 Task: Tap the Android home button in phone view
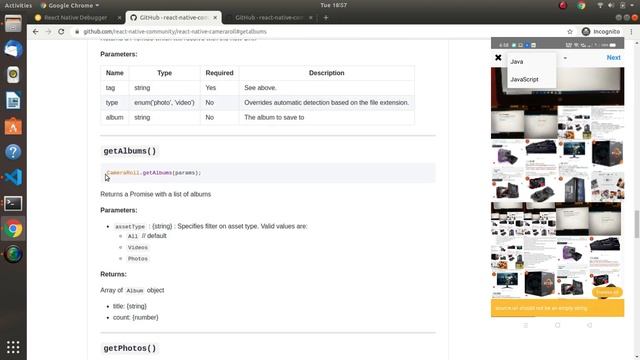557,325
